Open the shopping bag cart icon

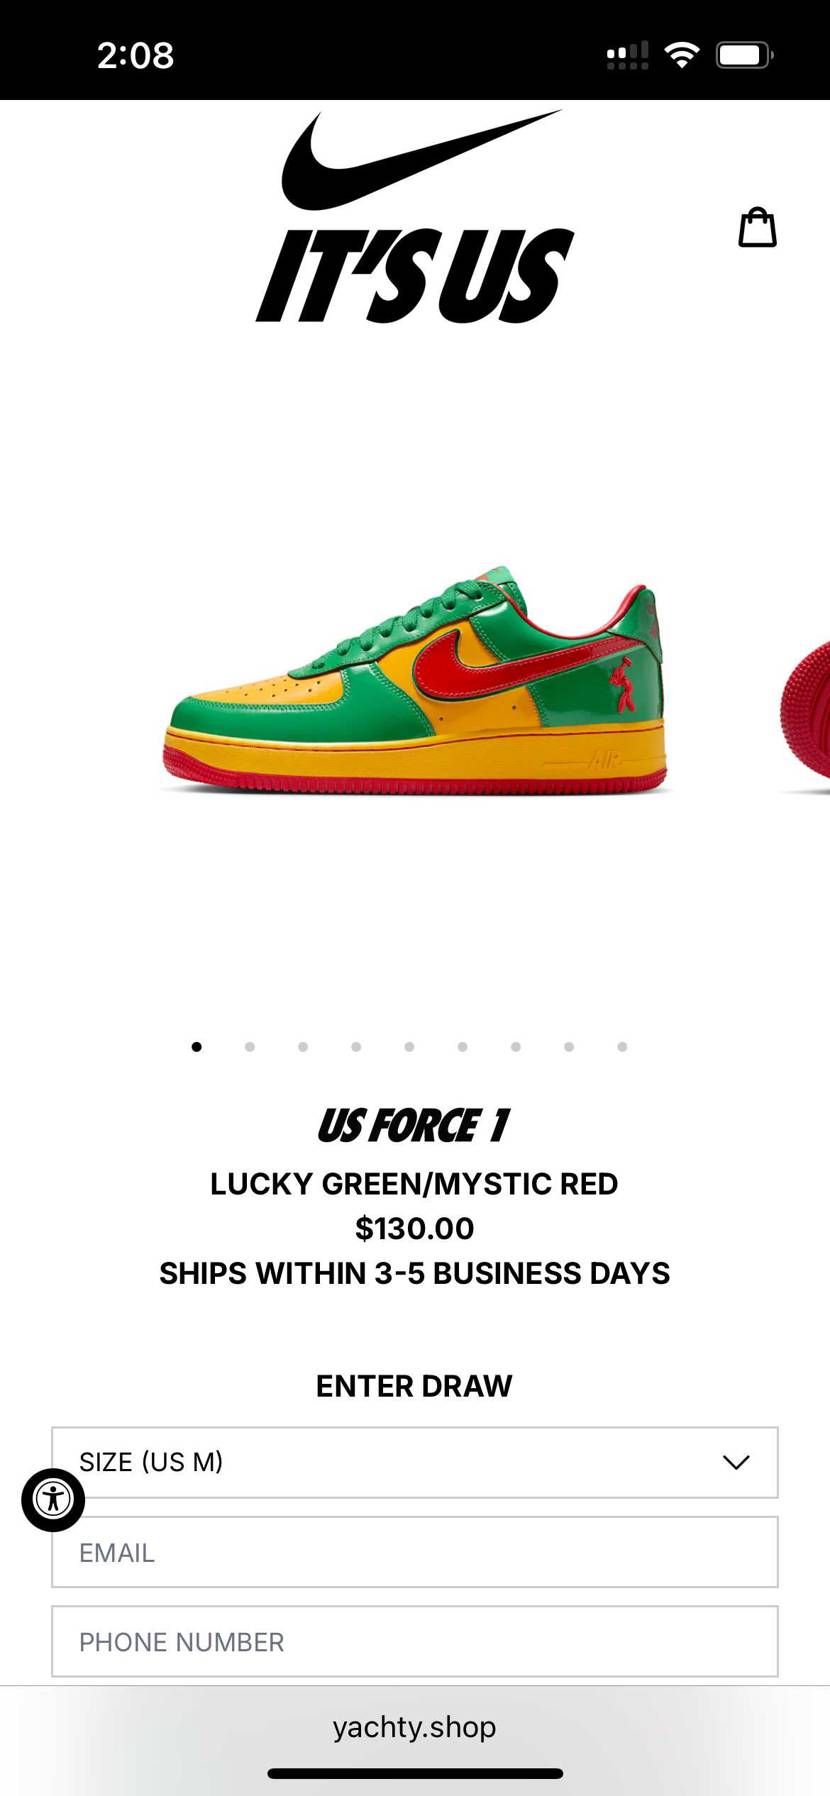click(757, 227)
